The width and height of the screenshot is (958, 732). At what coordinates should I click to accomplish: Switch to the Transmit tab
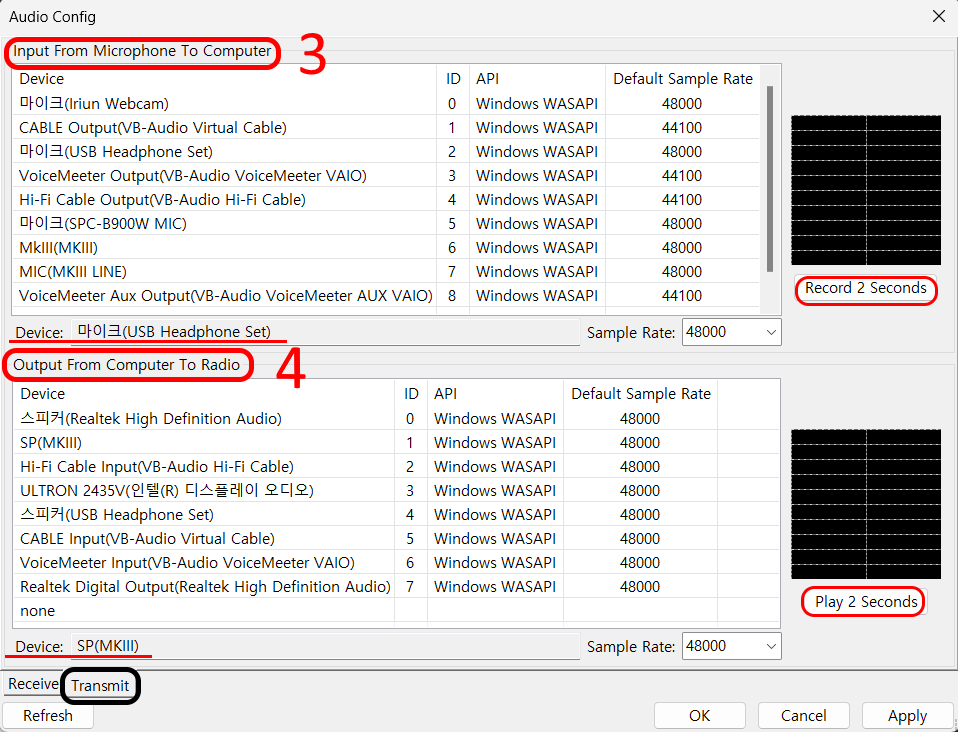(100, 685)
